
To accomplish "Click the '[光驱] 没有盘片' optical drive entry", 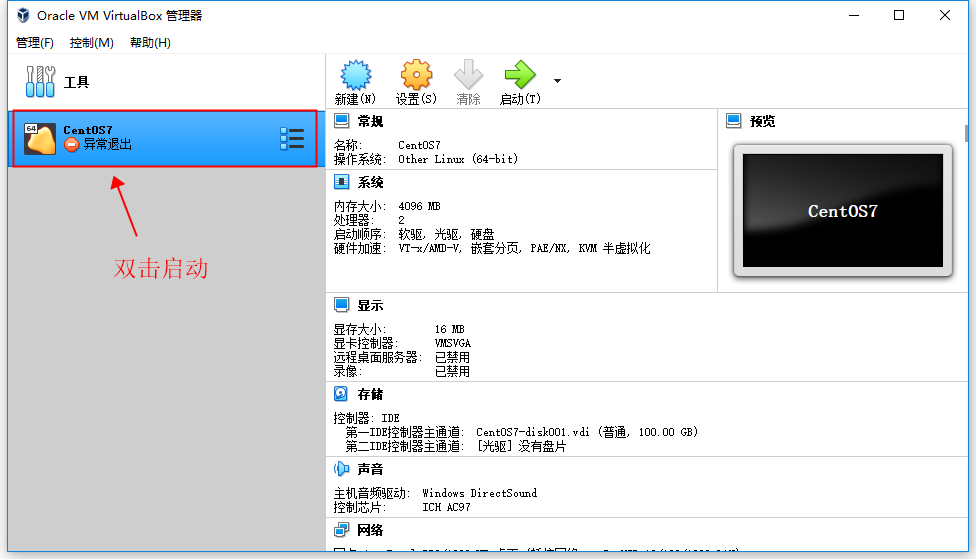I will point(522,446).
